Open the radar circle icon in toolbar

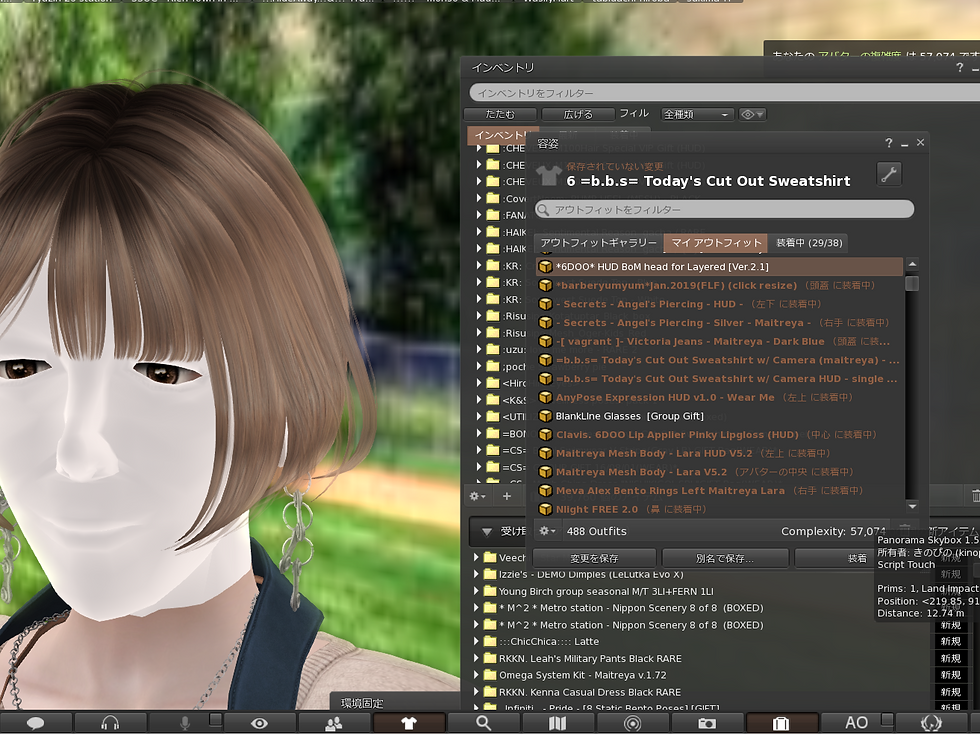tap(632, 723)
